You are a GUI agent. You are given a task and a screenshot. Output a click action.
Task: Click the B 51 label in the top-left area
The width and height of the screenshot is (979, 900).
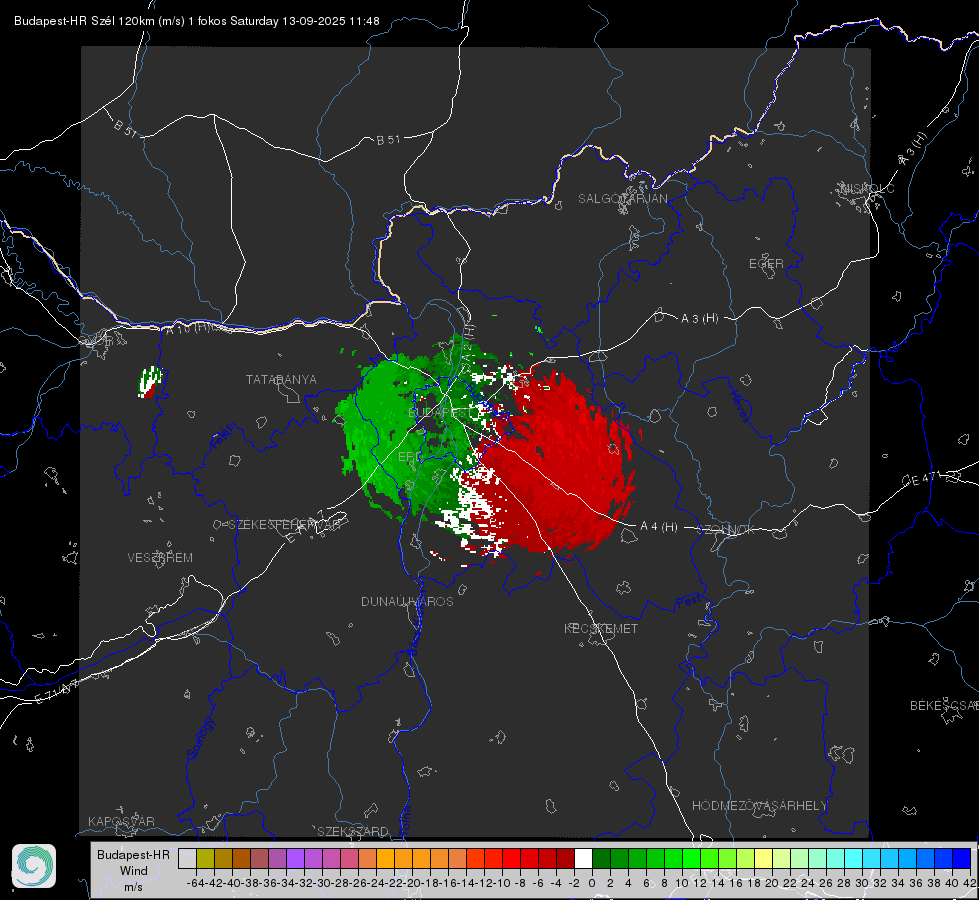coord(125,127)
